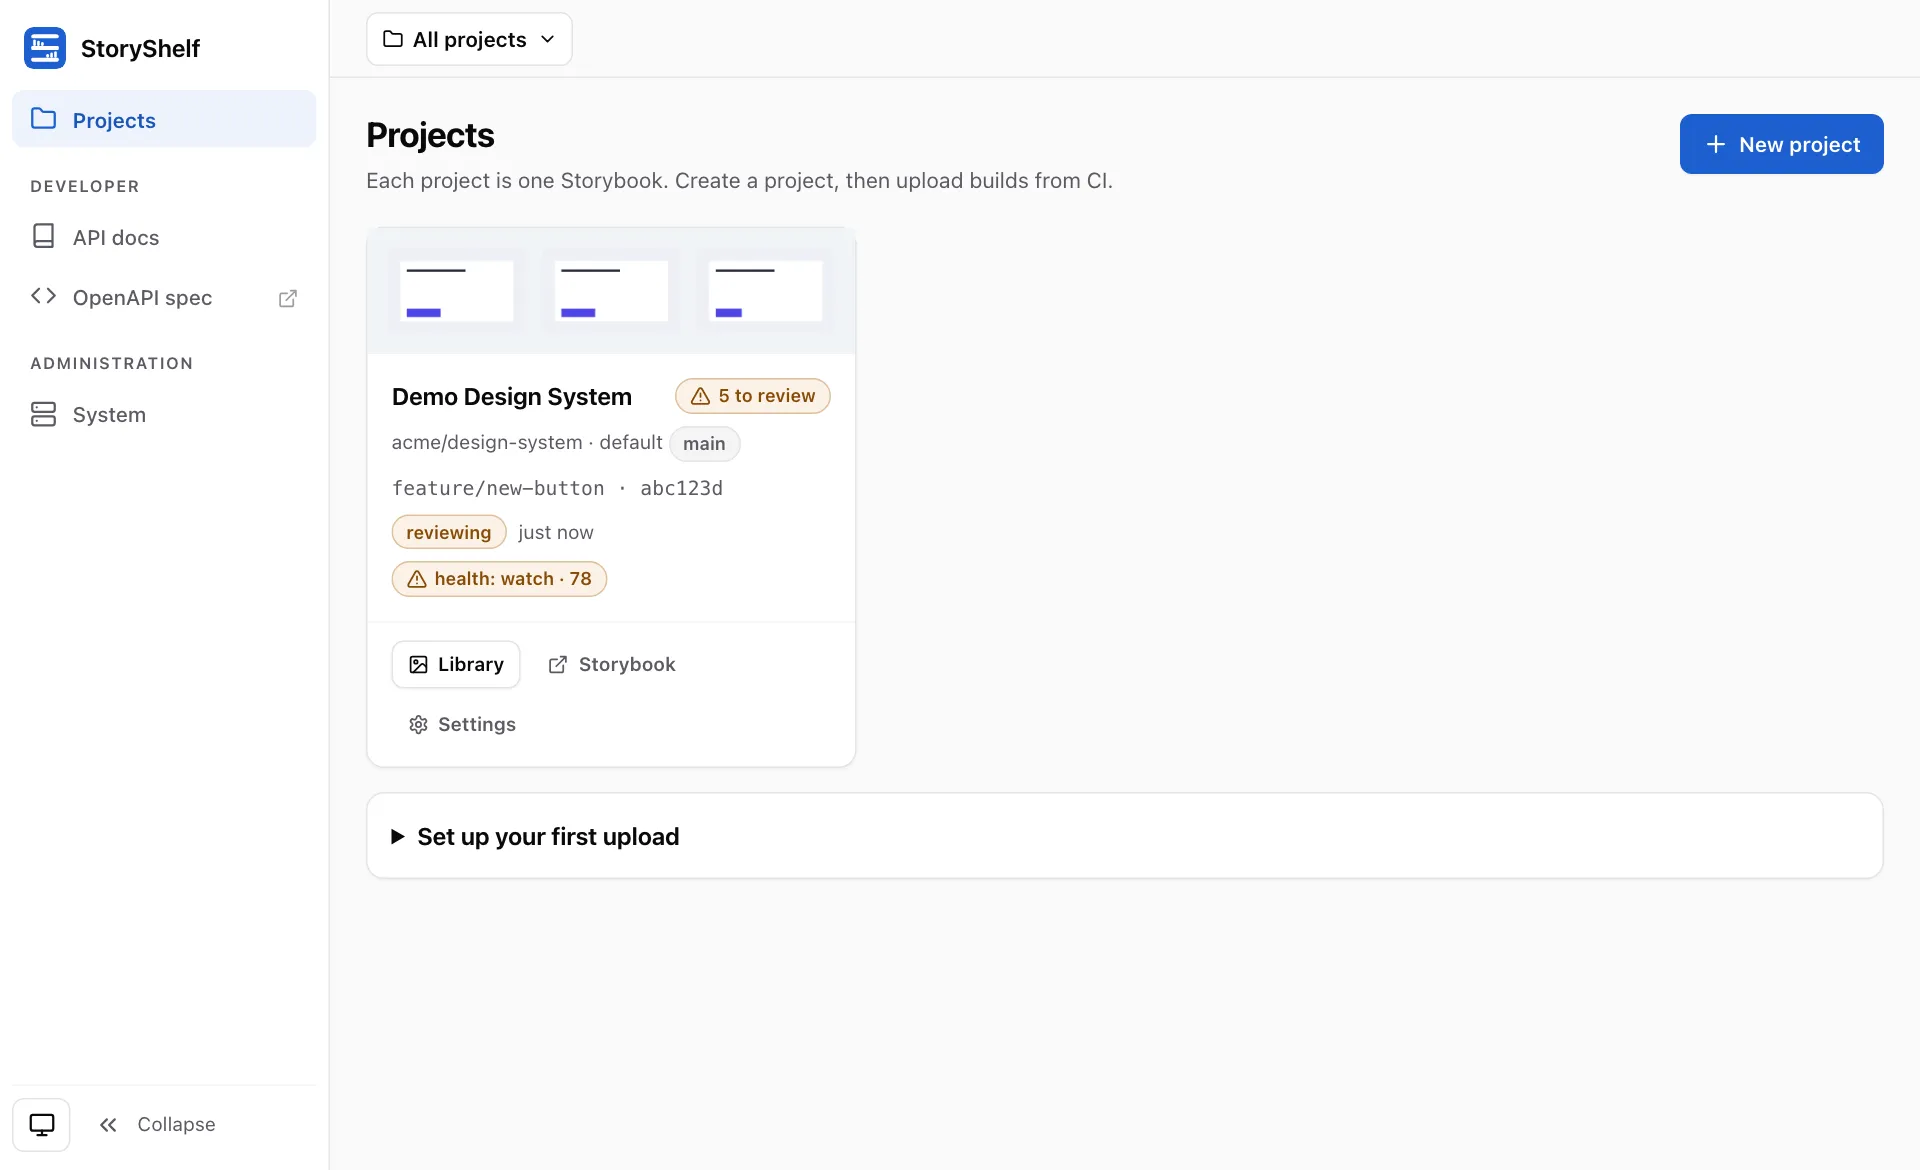The width and height of the screenshot is (1920, 1170).
Task: Click the main branch tag
Action: click(704, 444)
